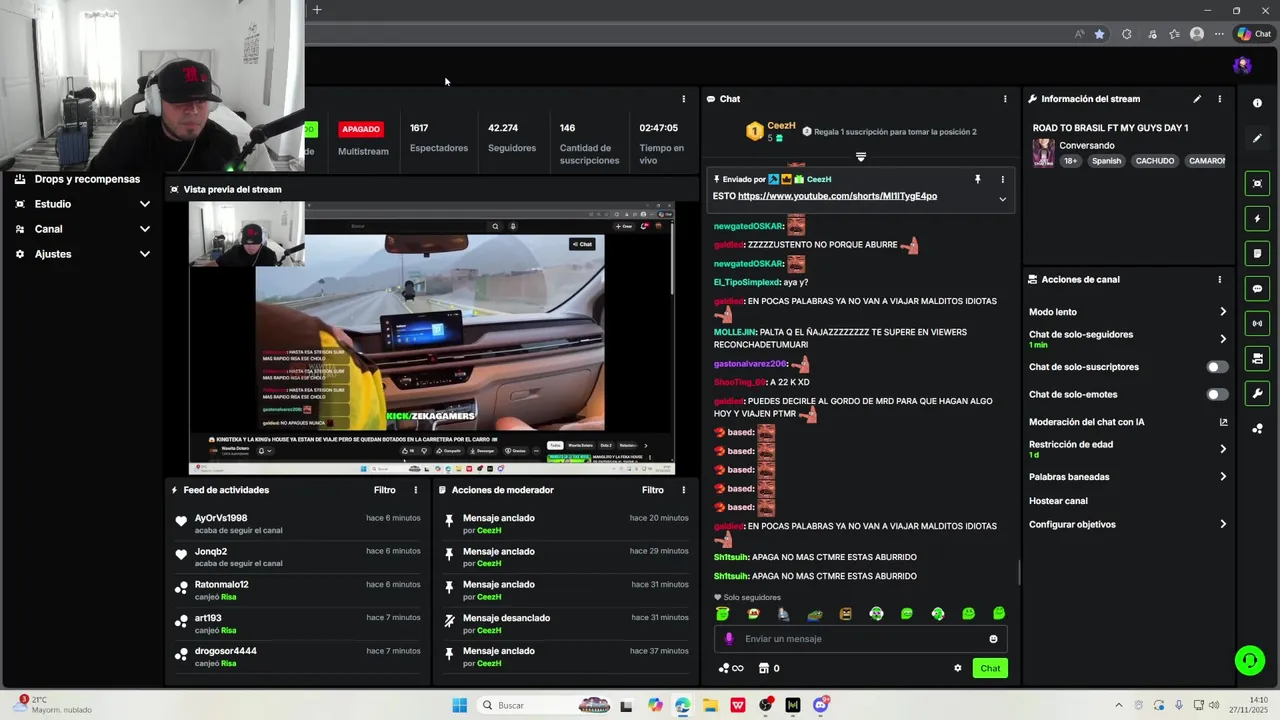Open Moderación del chat con IA
The height and width of the screenshot is (720, 1280).
[x=1086, y=422]
